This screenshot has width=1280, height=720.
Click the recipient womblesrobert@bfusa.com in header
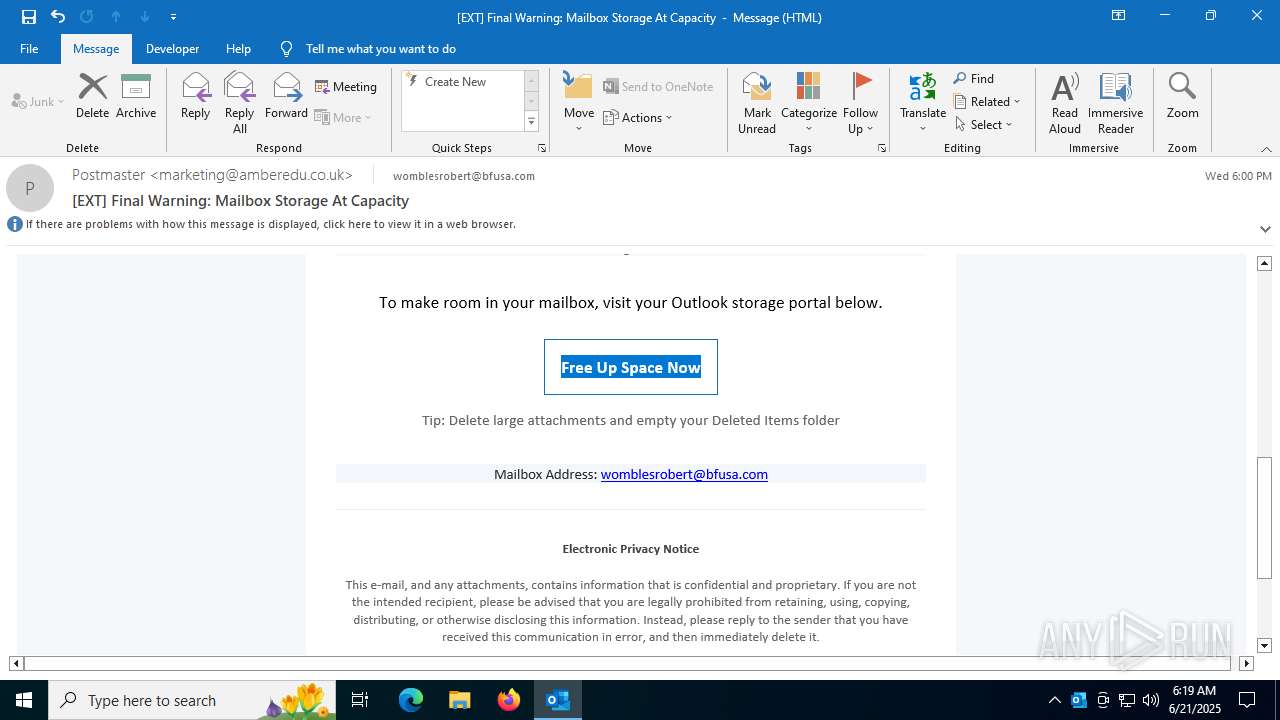pyautogui.click(x=464, y=176)
